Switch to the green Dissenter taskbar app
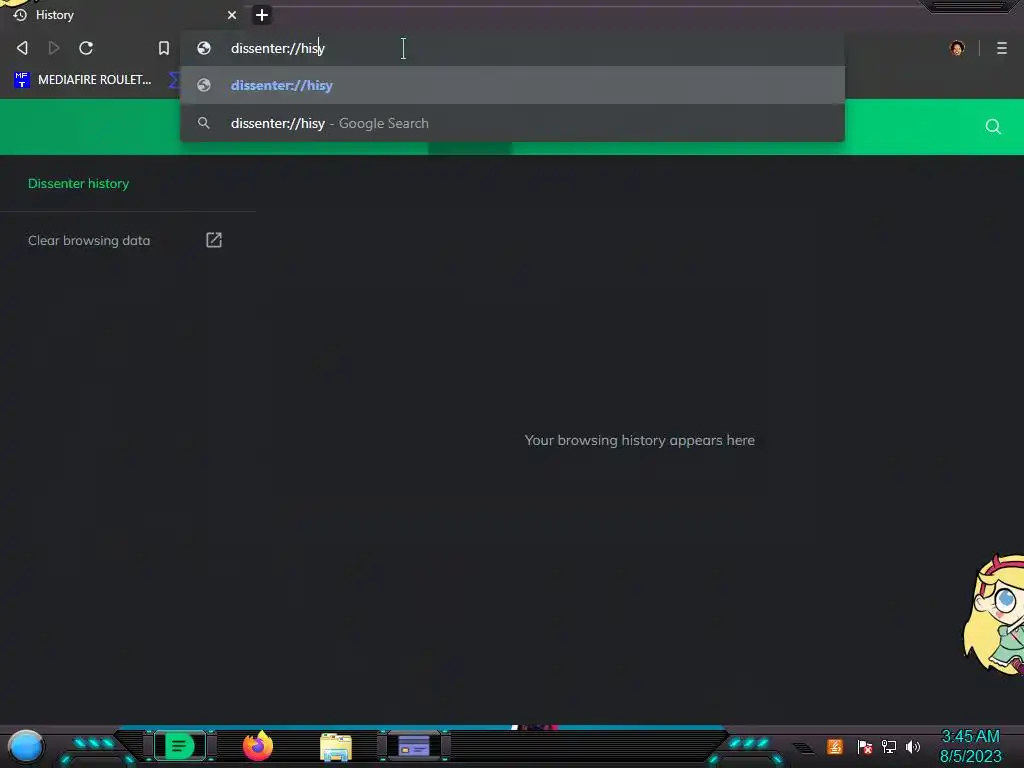The width and height of the screenshot is (1024, 768). tap(180, 746)
